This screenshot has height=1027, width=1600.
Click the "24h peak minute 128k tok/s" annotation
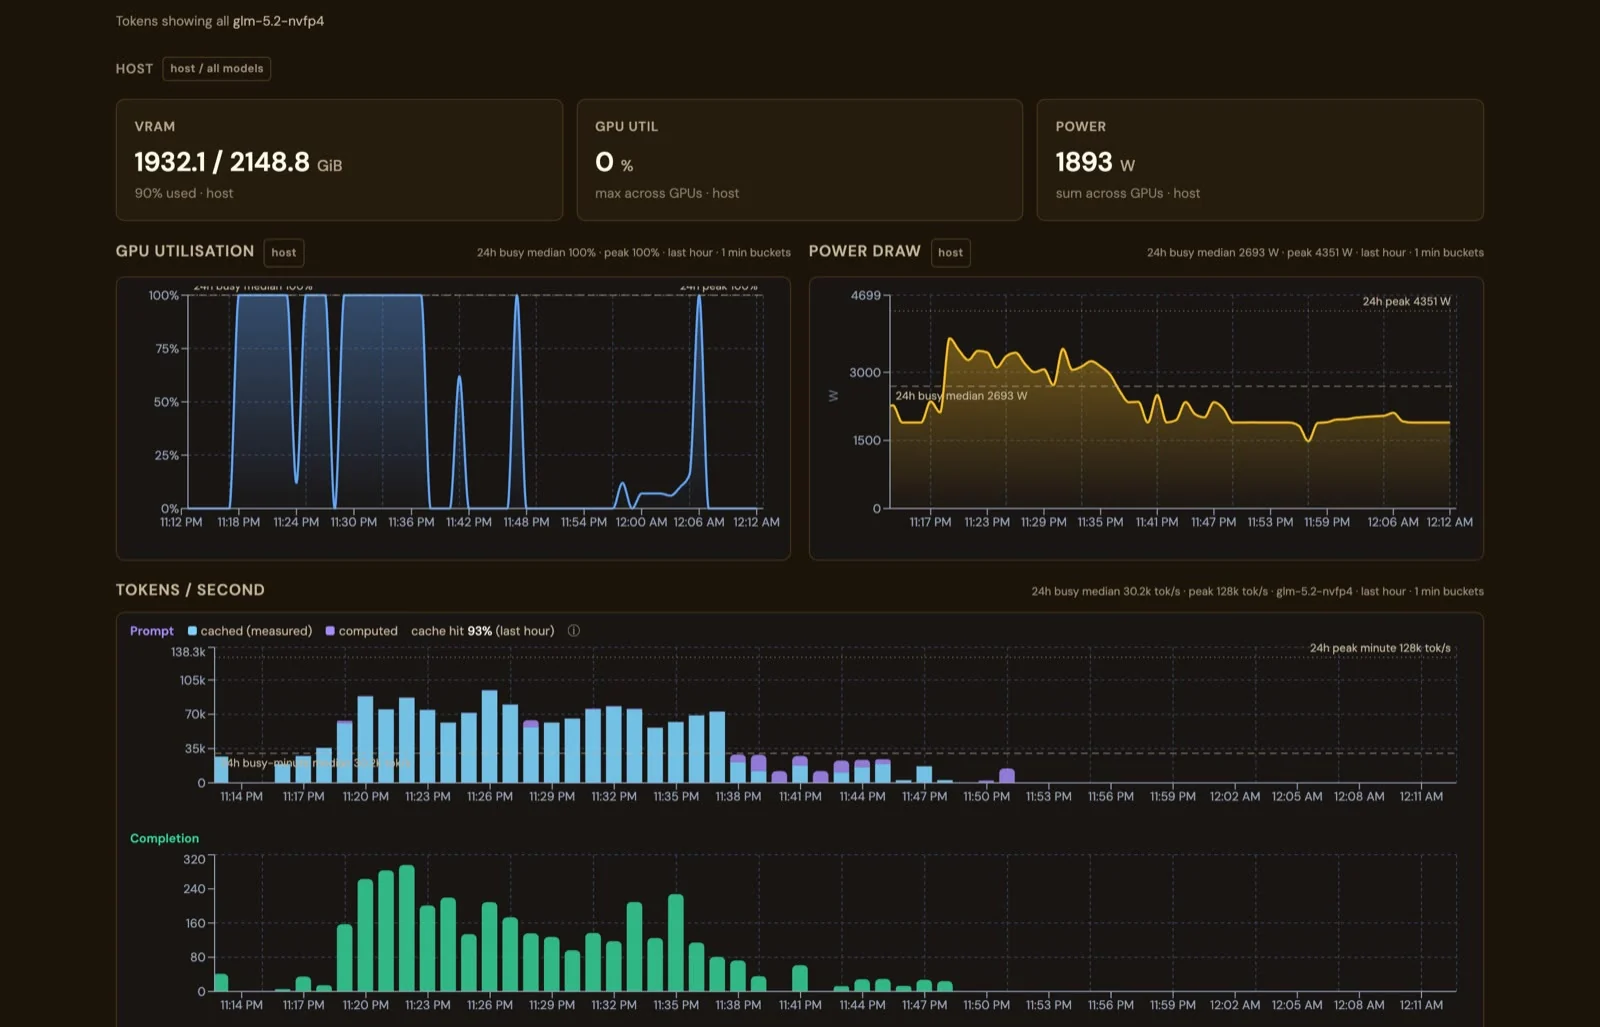coord(1380,648)
